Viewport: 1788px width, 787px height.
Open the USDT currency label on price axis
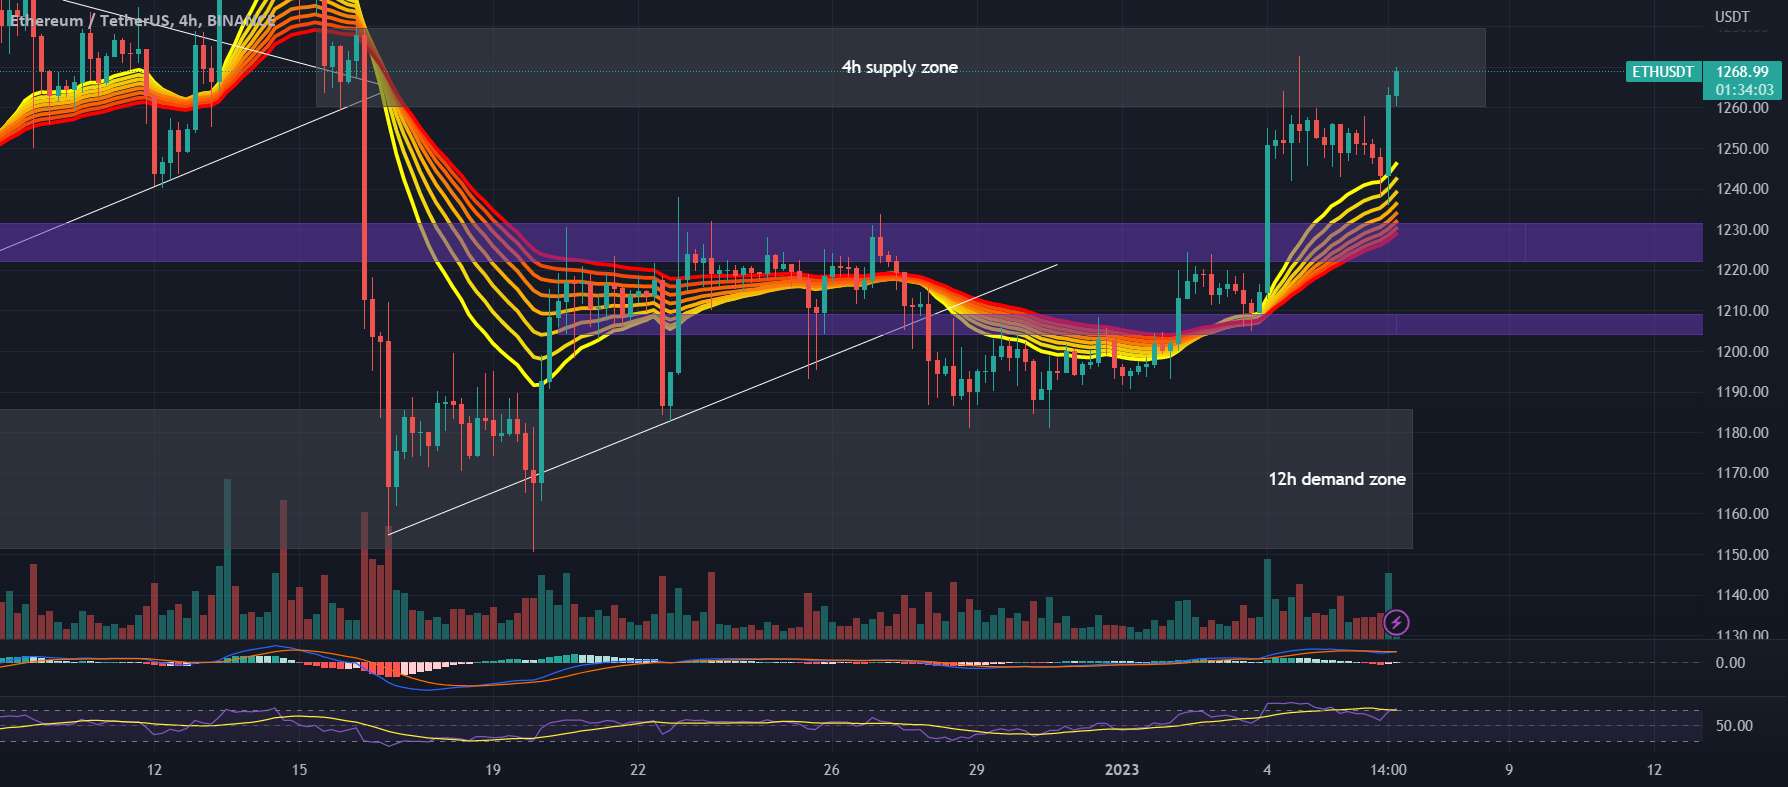1732,17
